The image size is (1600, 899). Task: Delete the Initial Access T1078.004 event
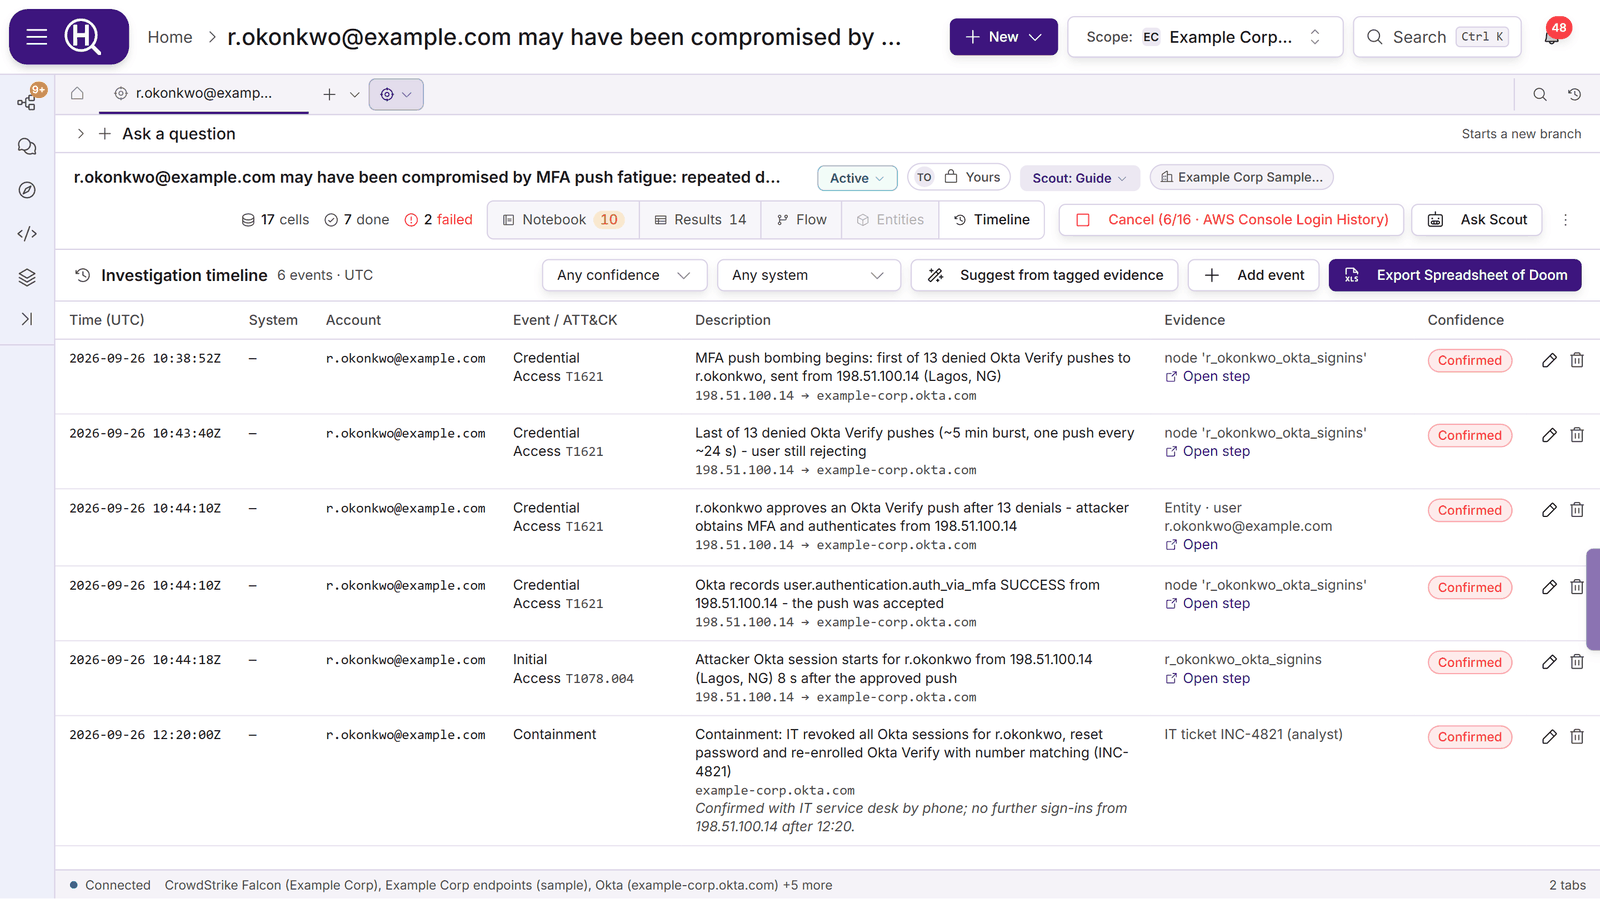(1577, 662)
